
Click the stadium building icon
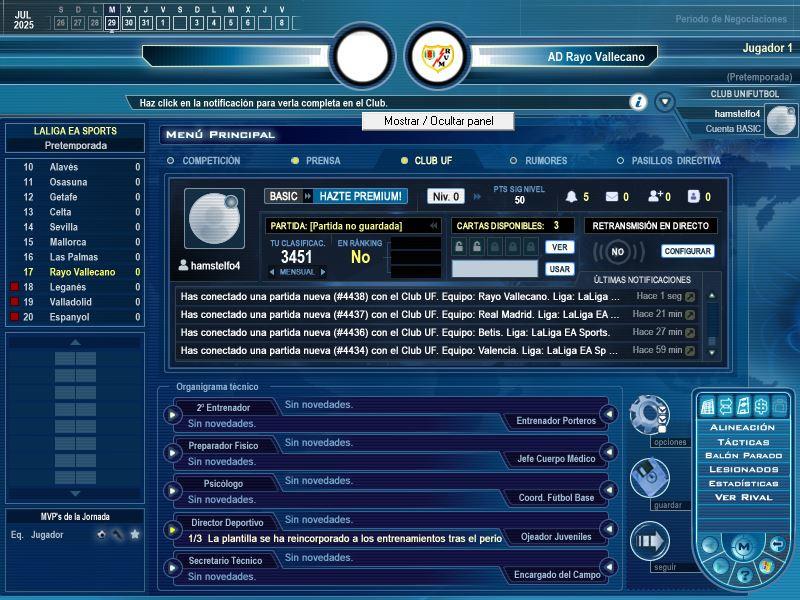(x=708, y=407)
